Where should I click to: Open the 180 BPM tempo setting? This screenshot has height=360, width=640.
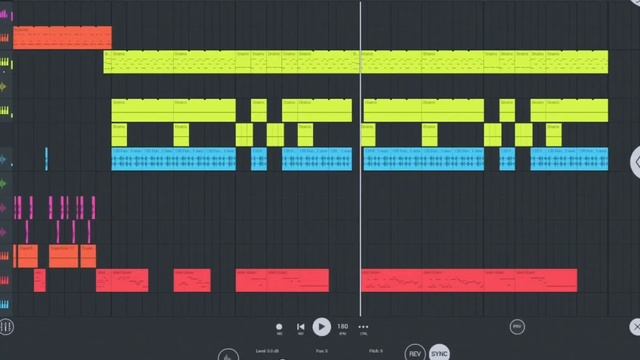(342, 328)
